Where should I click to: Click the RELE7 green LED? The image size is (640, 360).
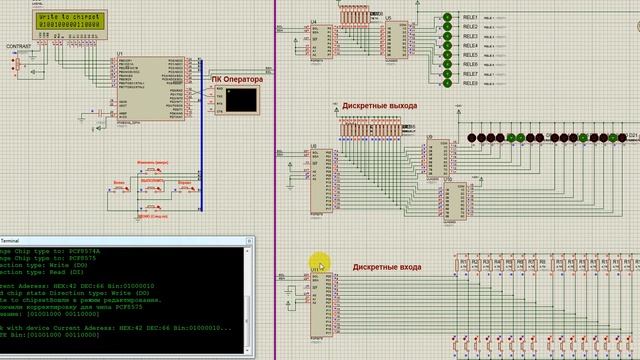[447, 73]
